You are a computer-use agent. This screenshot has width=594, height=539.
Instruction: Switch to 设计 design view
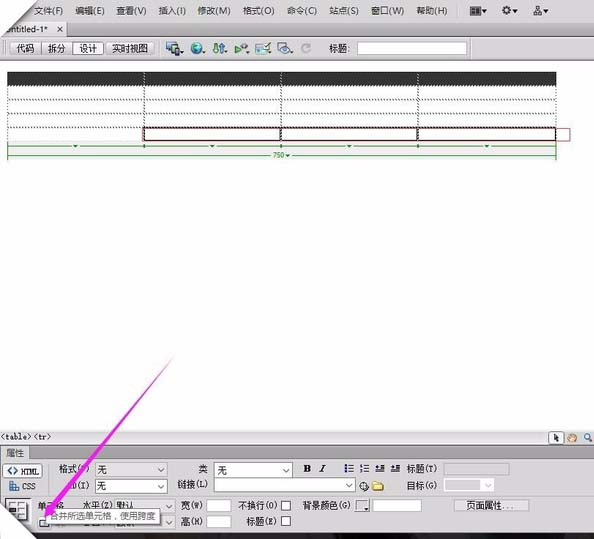pyautogui.click(x=88, y=48)
